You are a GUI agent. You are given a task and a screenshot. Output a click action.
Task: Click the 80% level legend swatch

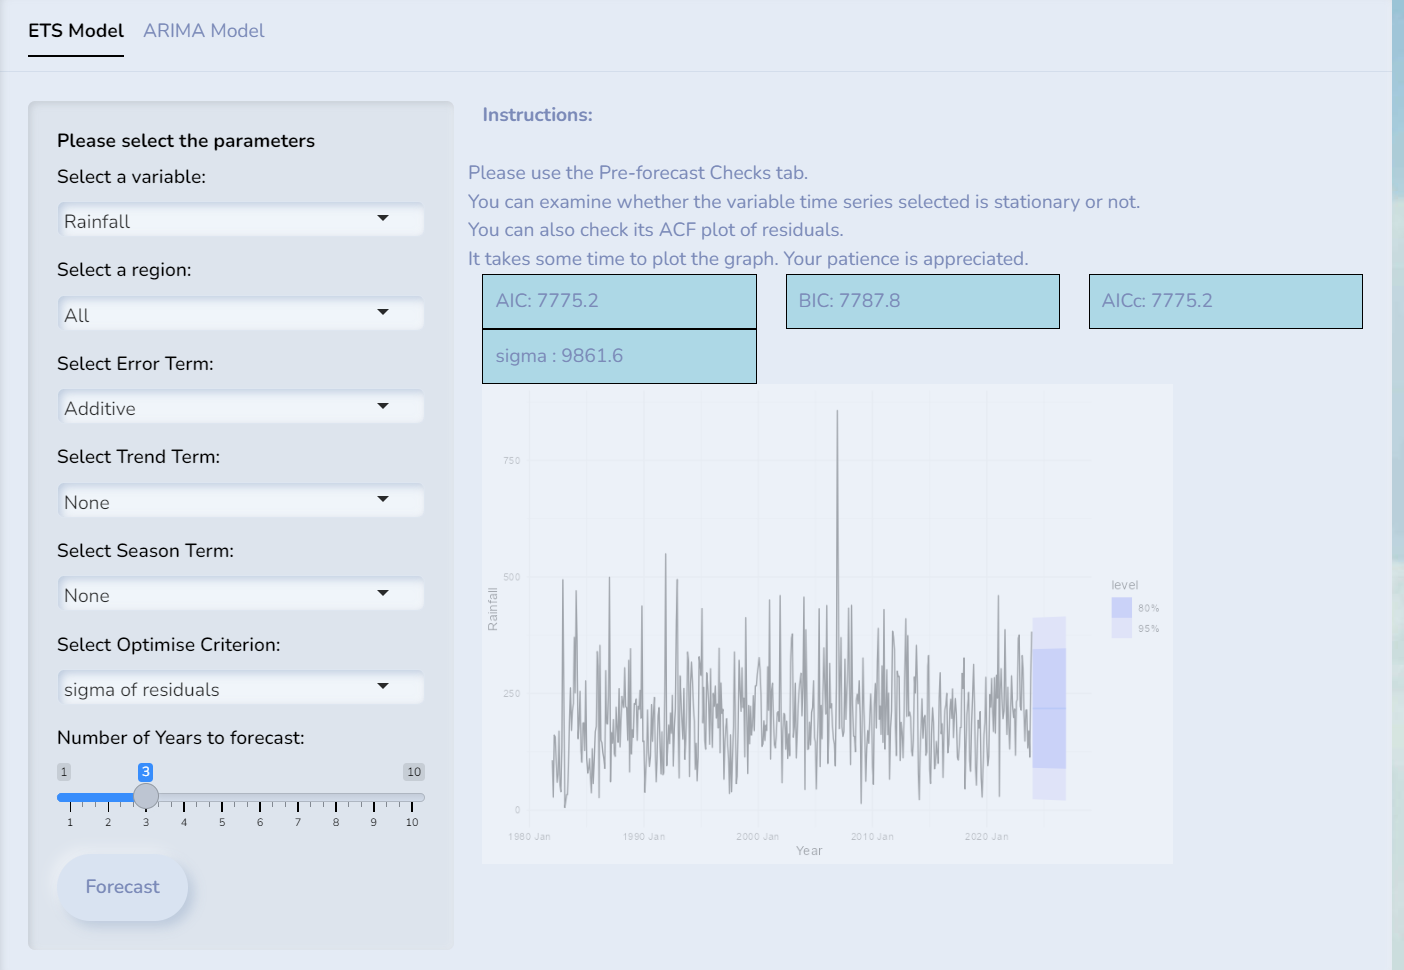click(x=1121, y=608)
